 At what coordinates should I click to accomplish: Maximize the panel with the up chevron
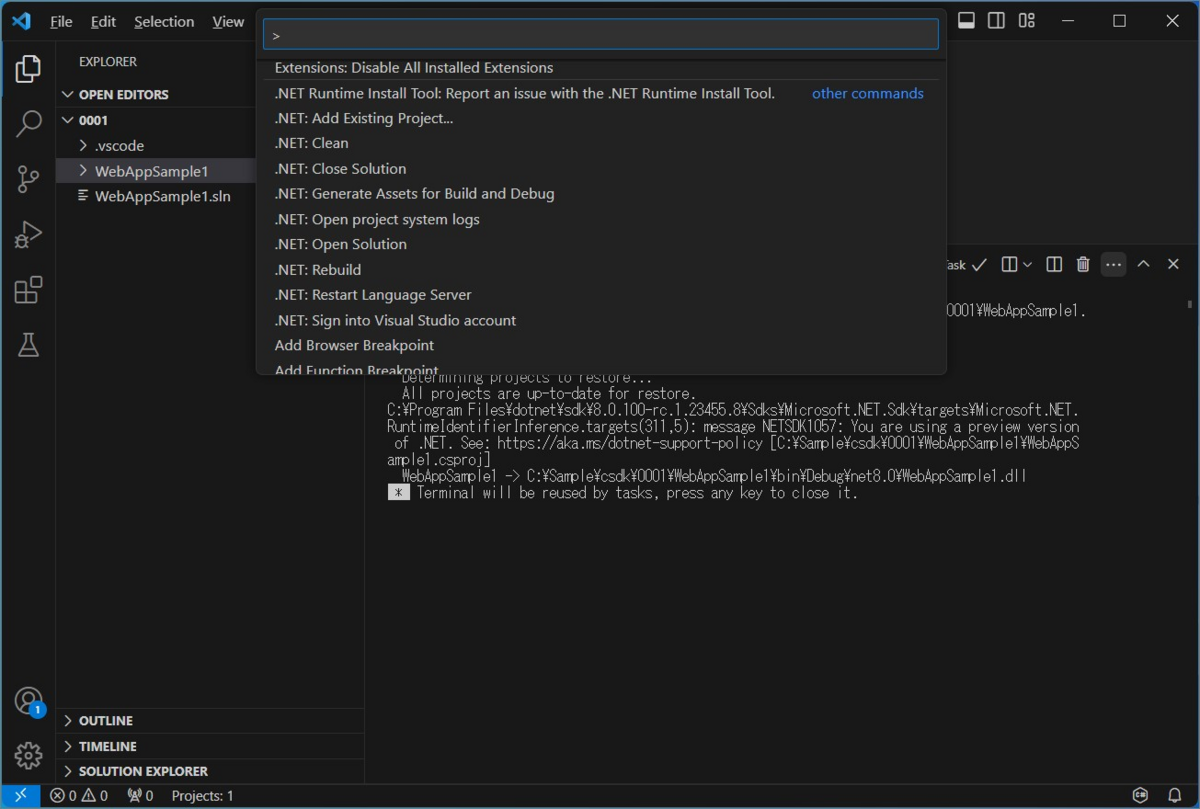[x=1143, y=264]
